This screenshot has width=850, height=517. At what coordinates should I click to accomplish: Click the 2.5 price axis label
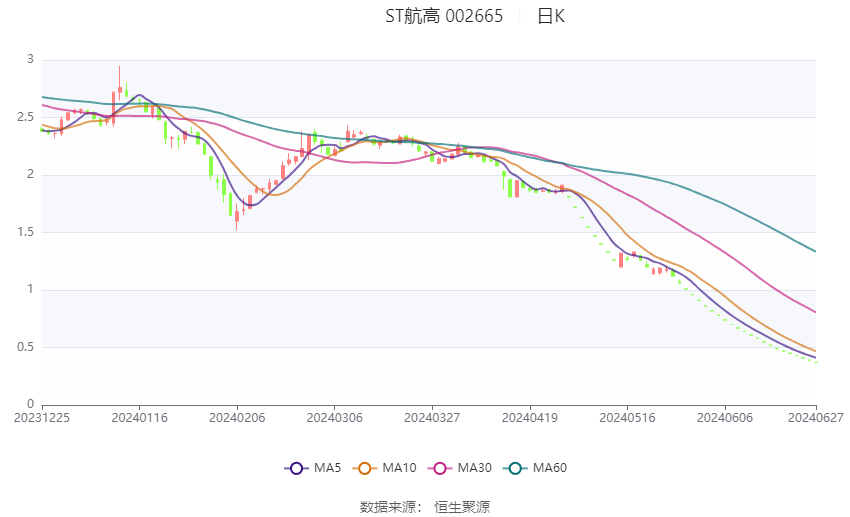25,117
